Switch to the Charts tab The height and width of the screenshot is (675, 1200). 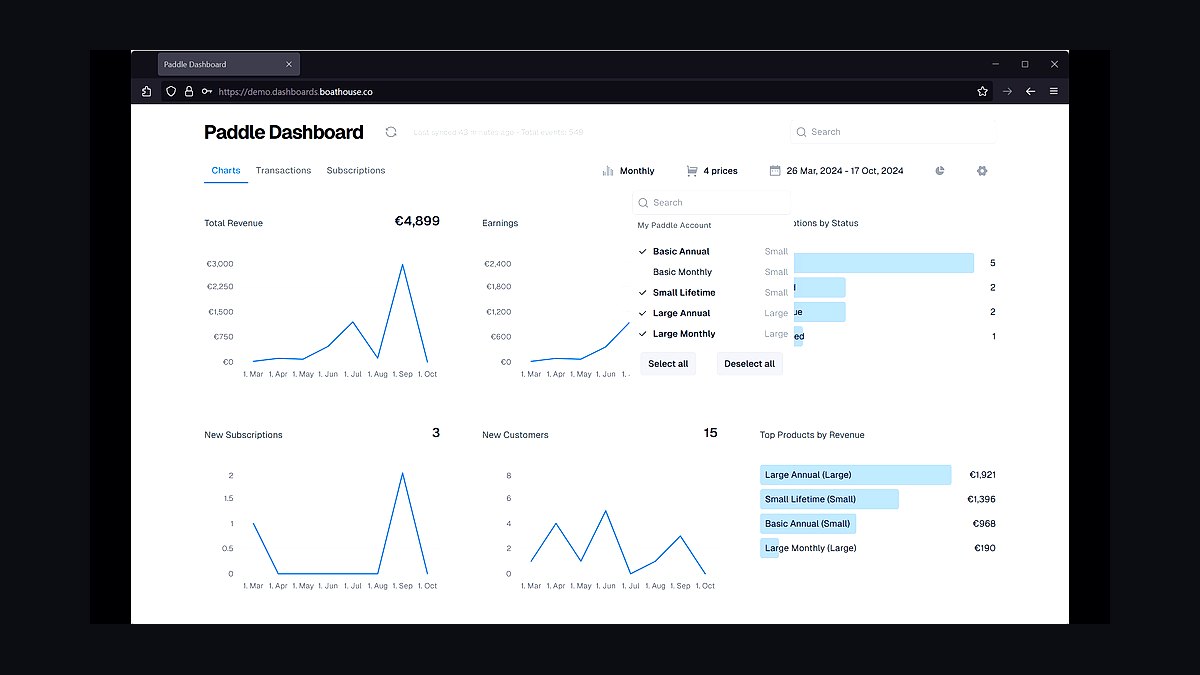(x=226, y=171)
